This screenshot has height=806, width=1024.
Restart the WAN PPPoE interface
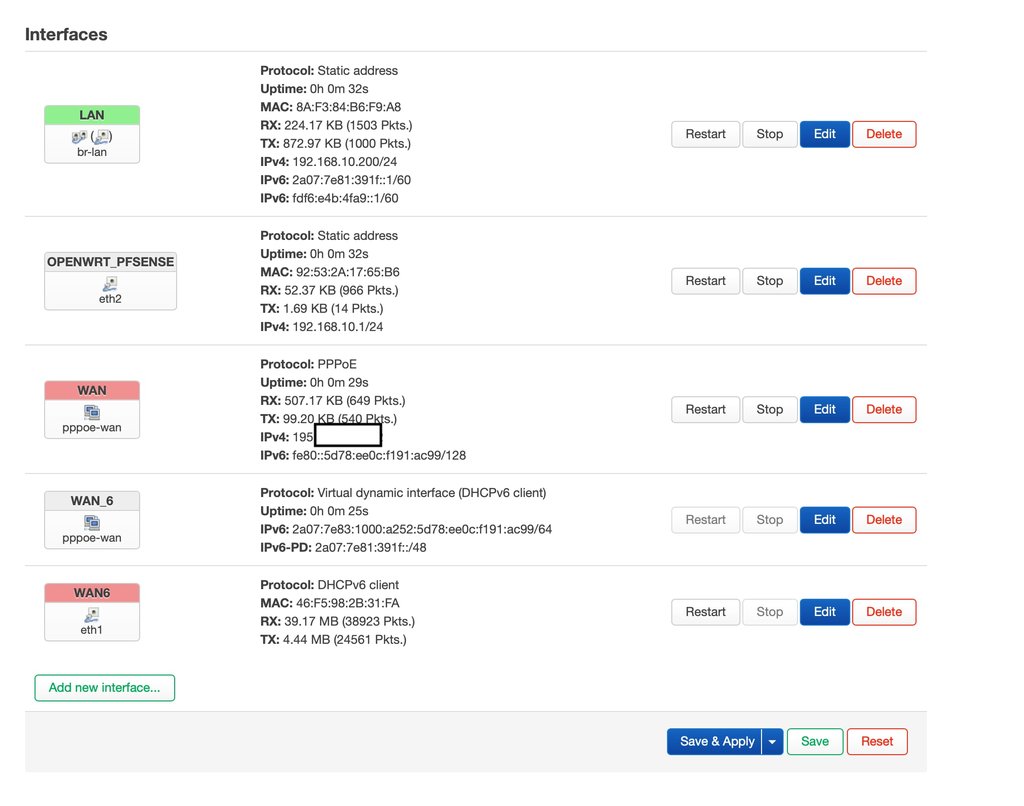pos(705,410)
